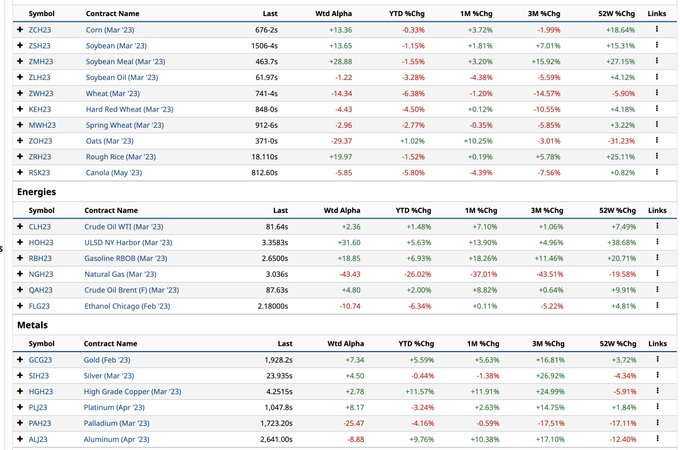Image resolution: width=680 pixels, height=450 pixels.
Task: Open three-dot links menu for Wheat row
Action: pos(657,93)
